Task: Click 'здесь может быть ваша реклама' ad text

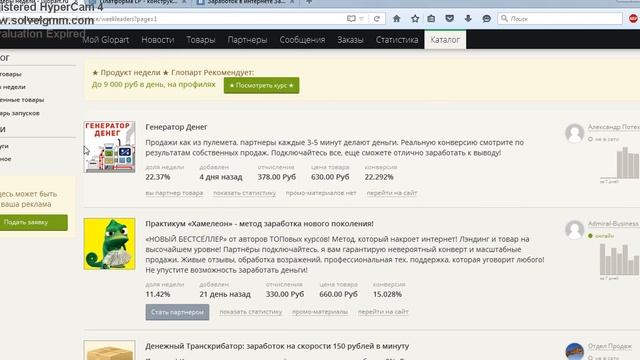Action: tap(28, 199)
